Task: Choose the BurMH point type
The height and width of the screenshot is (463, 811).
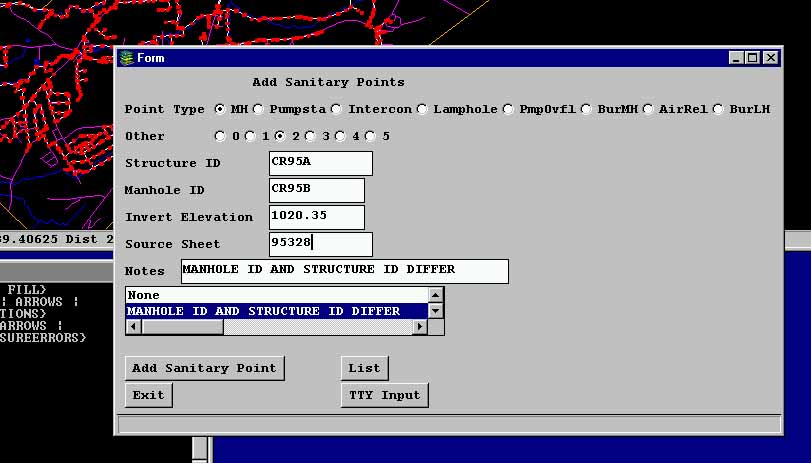Action: point(586,109)
